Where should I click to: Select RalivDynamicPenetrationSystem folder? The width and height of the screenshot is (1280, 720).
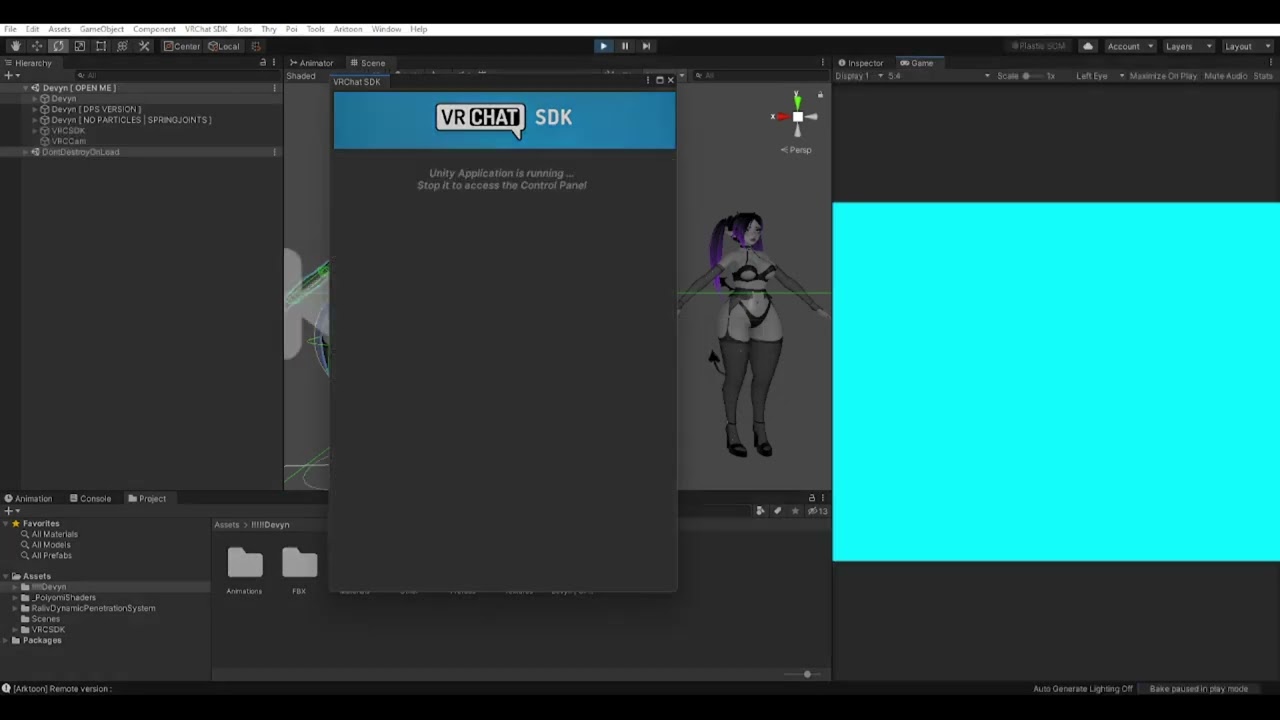tap(93, 608)
